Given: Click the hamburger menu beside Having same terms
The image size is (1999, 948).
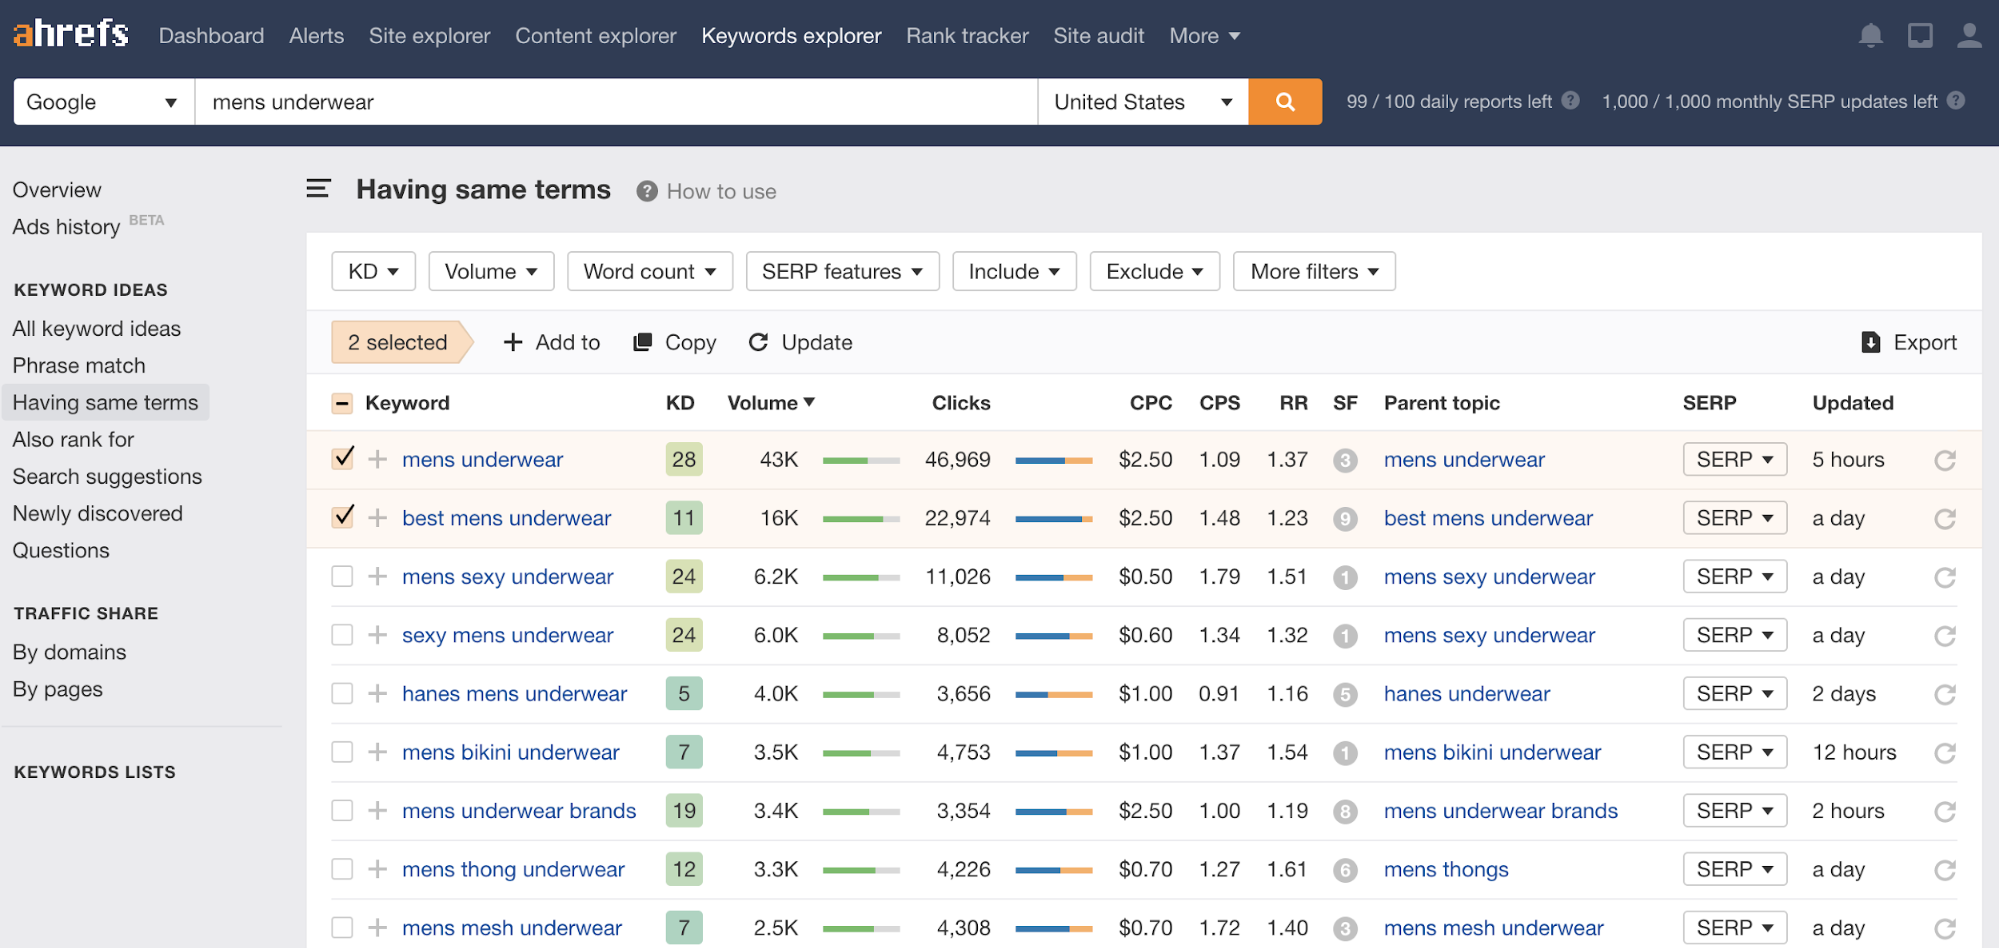Looking at the screenshot, I should coord(318,189).
